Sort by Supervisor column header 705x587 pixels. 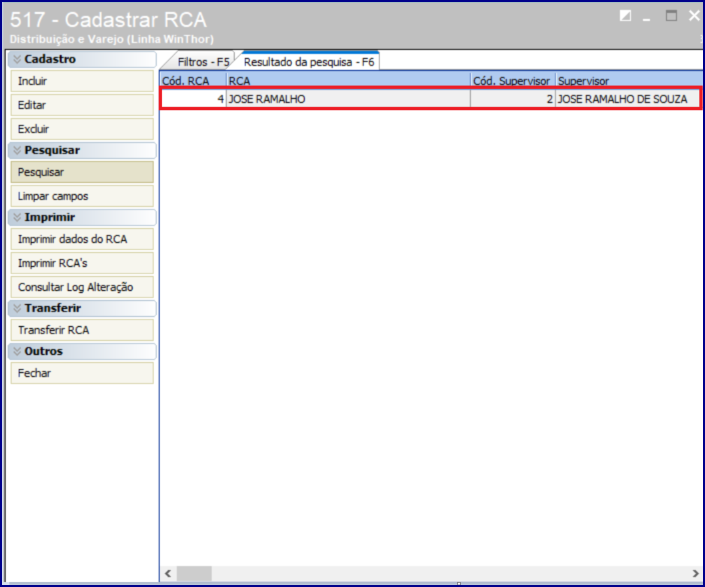pos(629,81)
